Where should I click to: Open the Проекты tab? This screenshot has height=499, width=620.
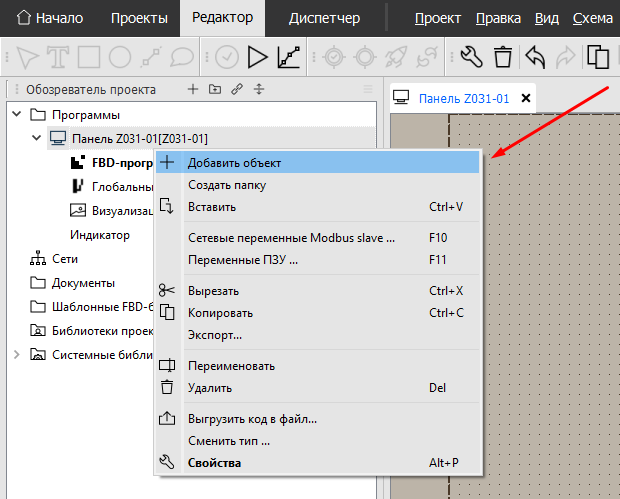[139, 18]
